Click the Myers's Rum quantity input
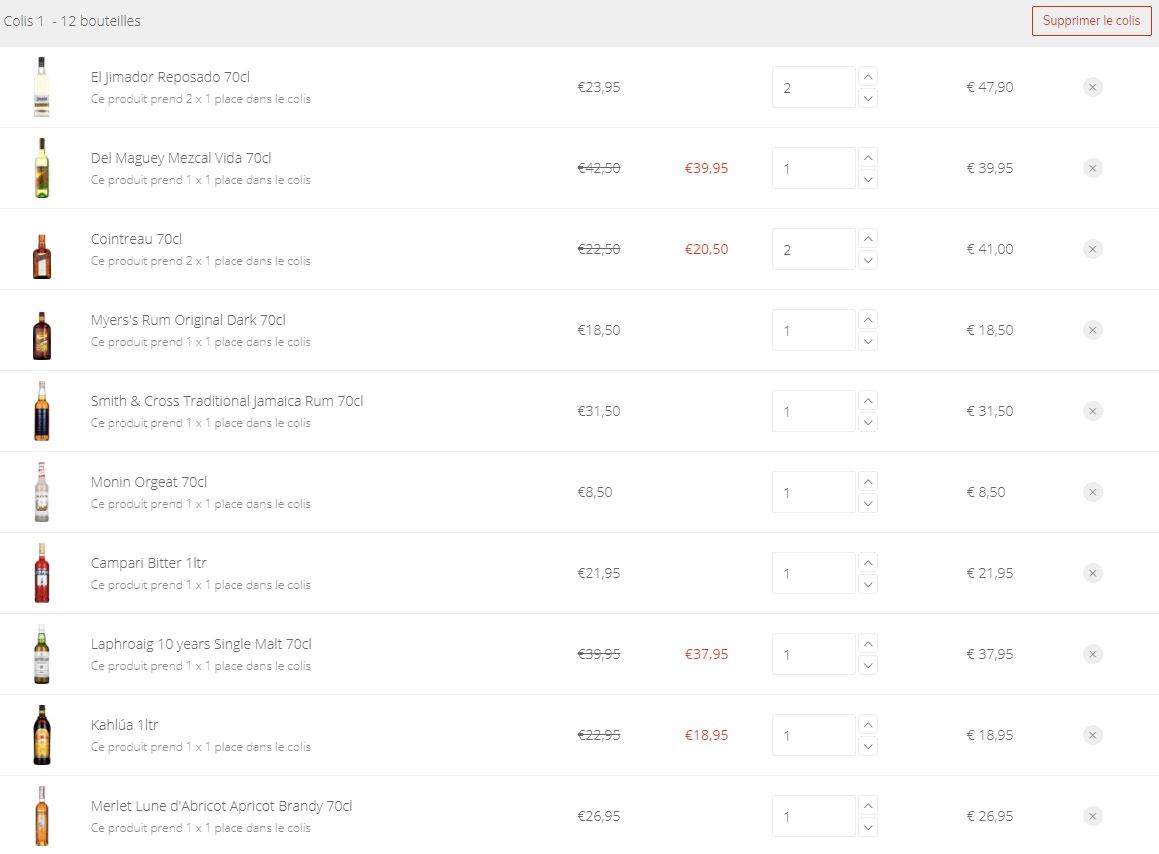Viewport: 1159px width, 854px height. (813, 330)
